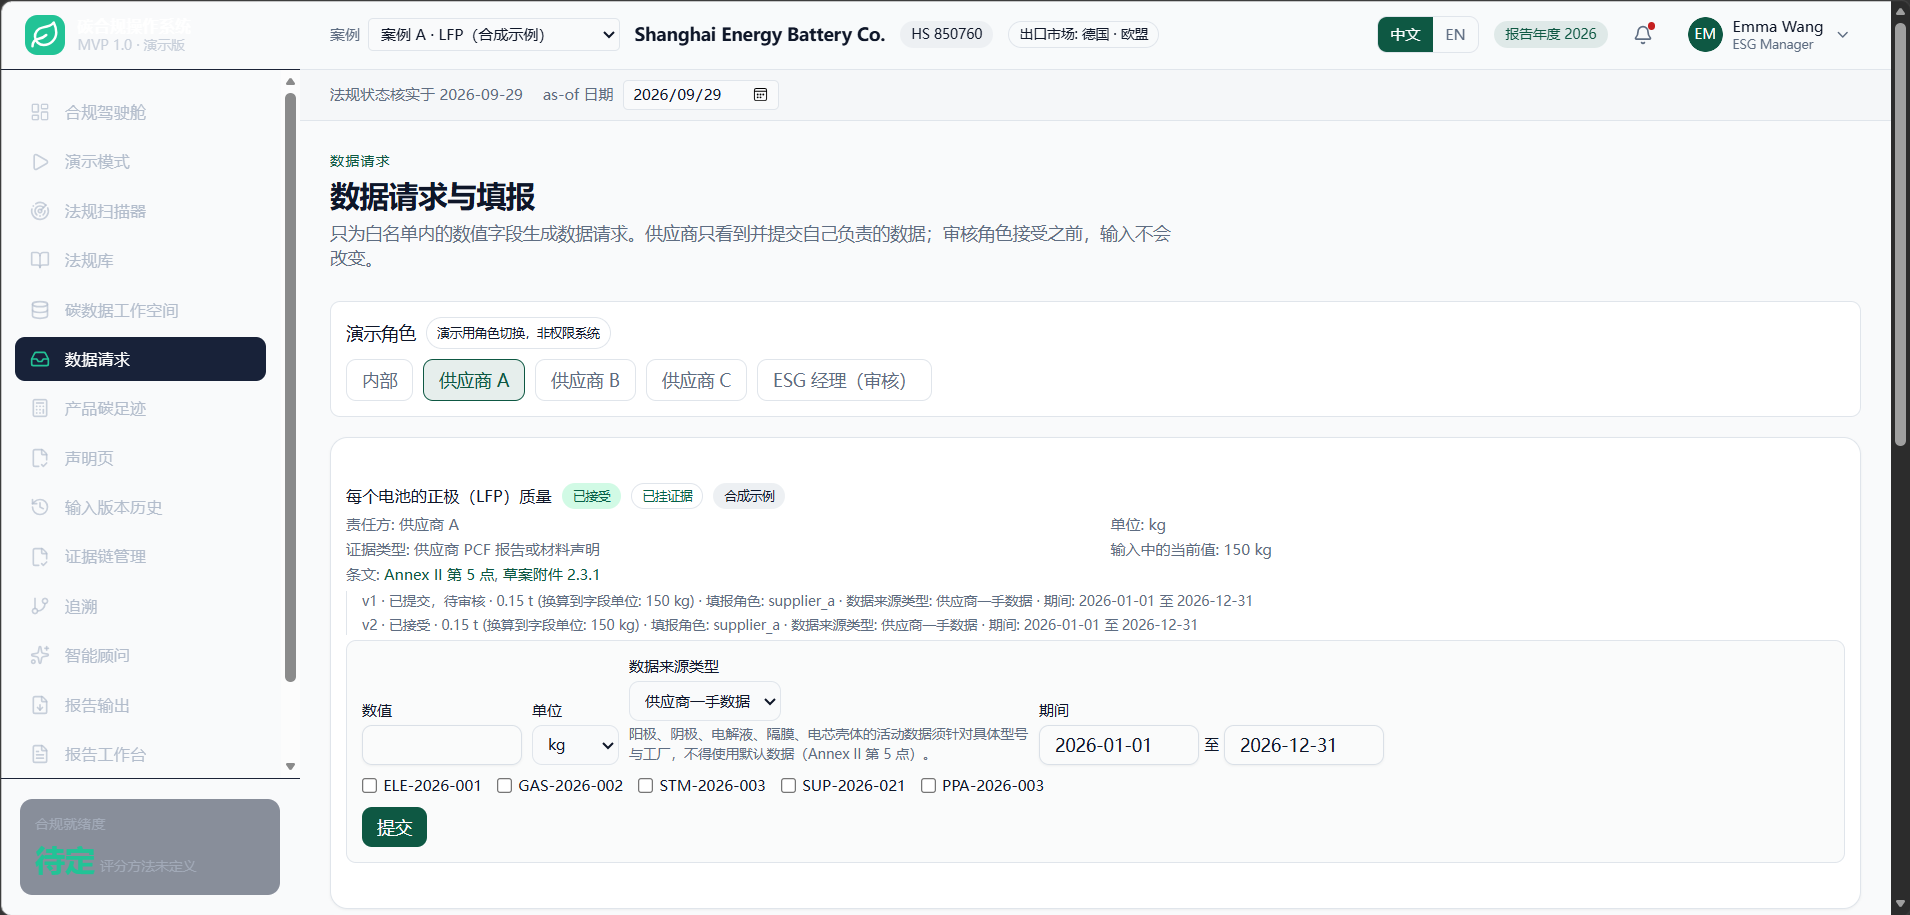Click the 法规扫描器 radar icon

(x=40, y=211)
